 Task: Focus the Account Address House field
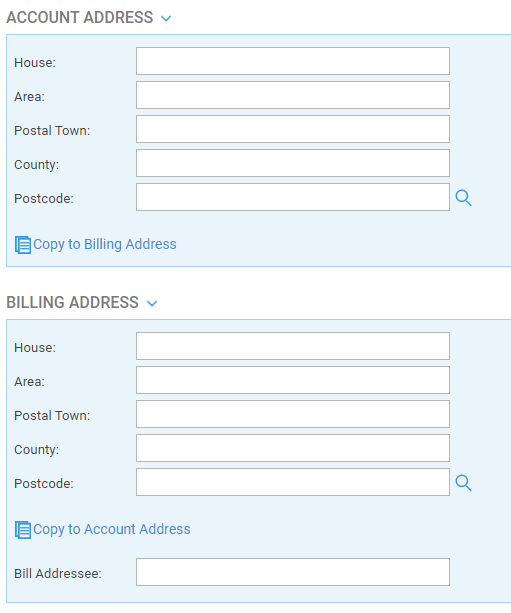pos(293,61)
